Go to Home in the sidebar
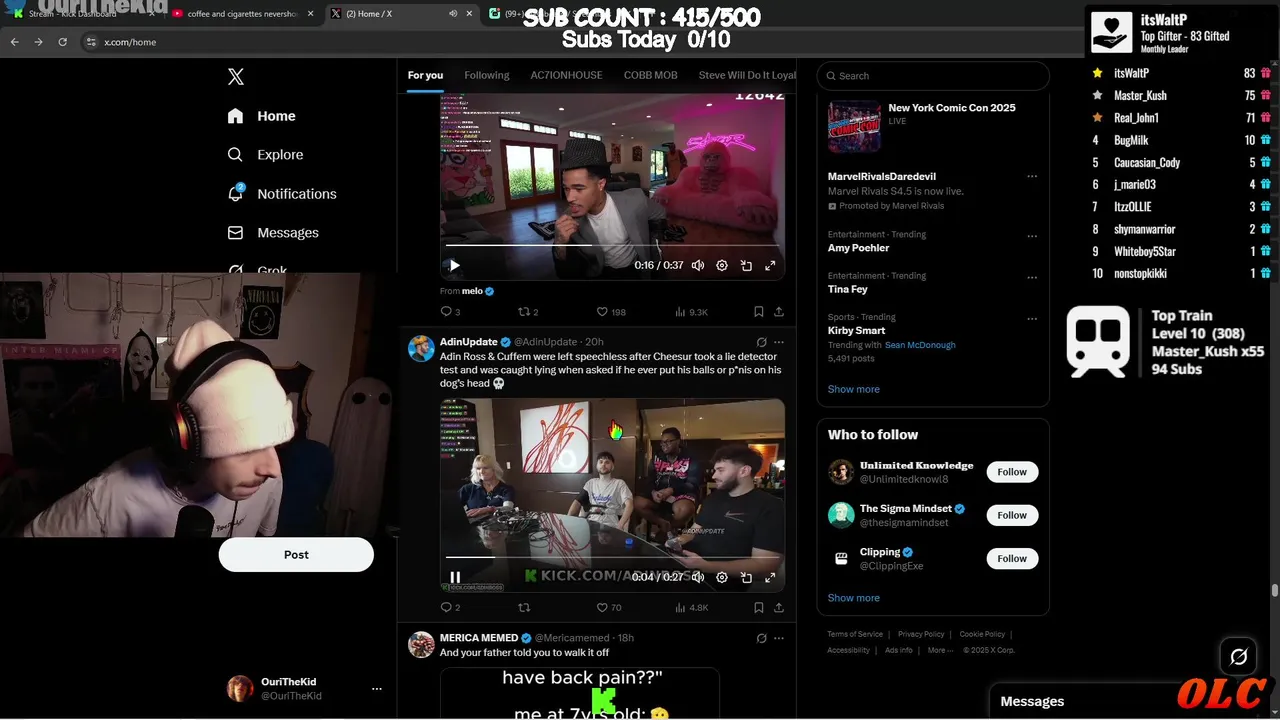 point(261,116)
